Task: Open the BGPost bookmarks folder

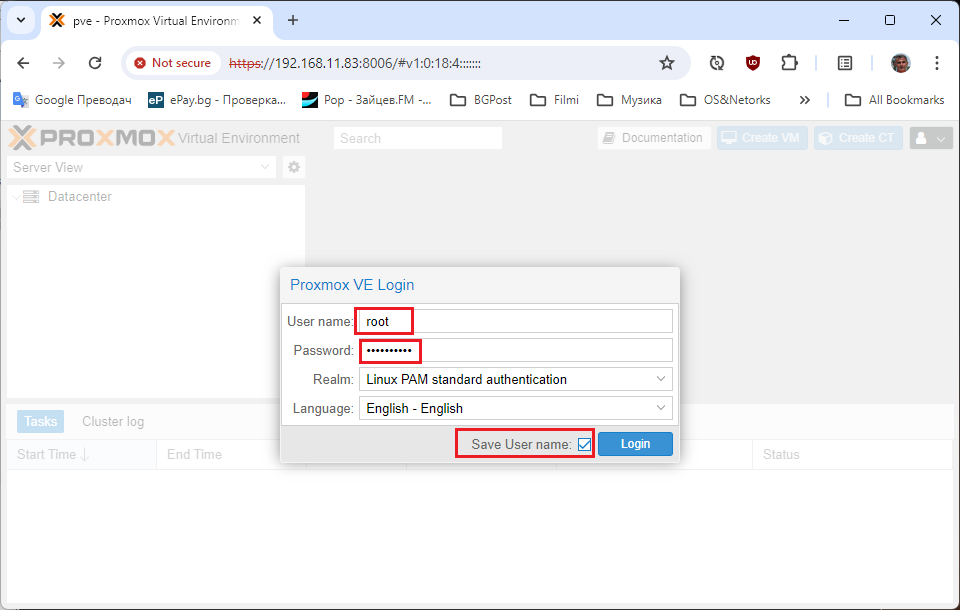Action: [x=481, y=100]
